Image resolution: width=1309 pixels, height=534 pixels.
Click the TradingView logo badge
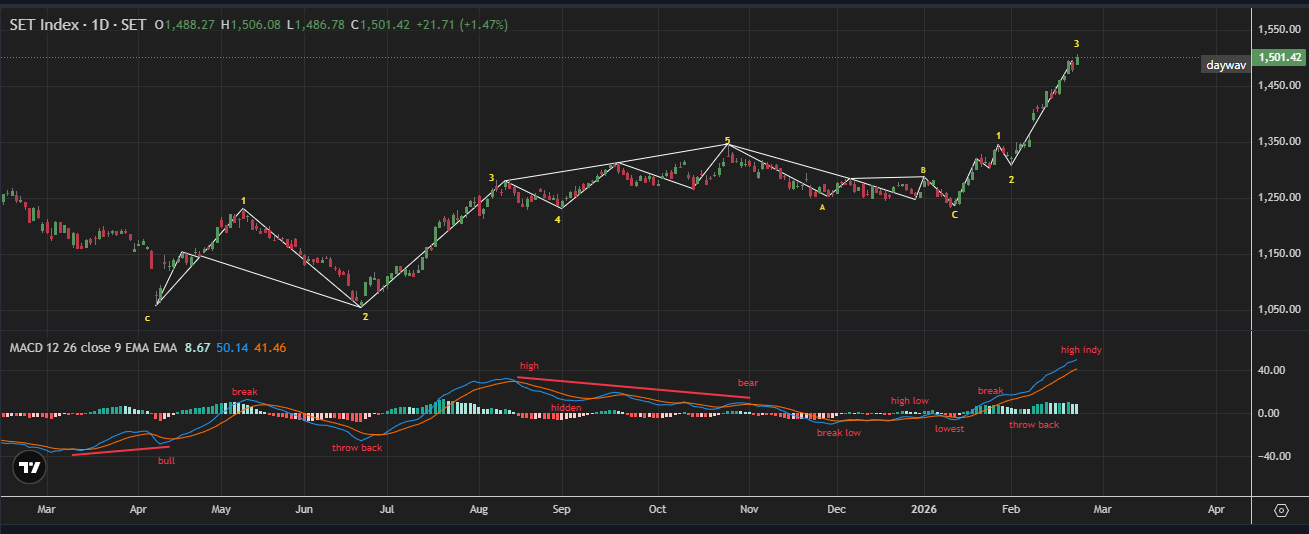[x=30, y=466]
